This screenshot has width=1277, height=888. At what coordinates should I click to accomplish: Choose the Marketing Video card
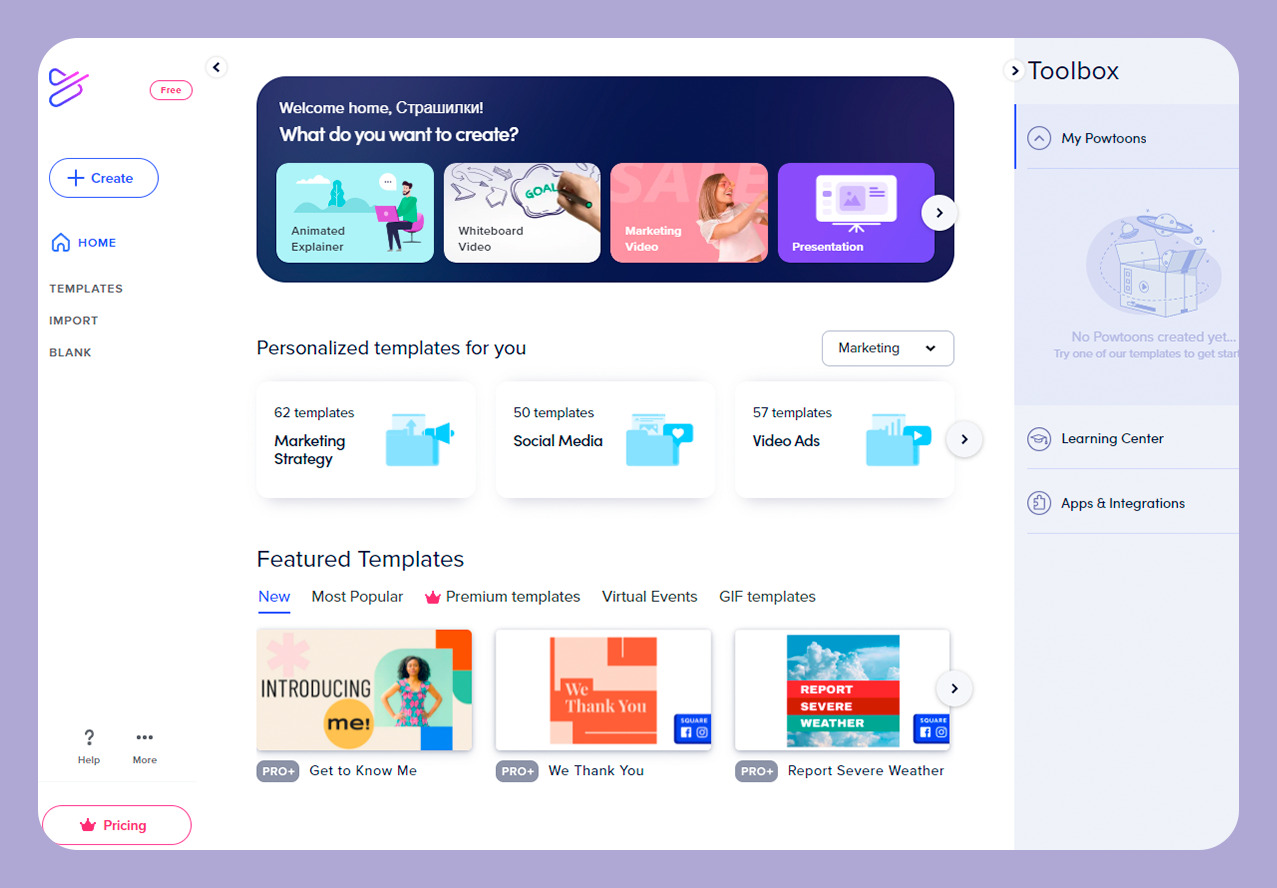click(x=689, y=213)
